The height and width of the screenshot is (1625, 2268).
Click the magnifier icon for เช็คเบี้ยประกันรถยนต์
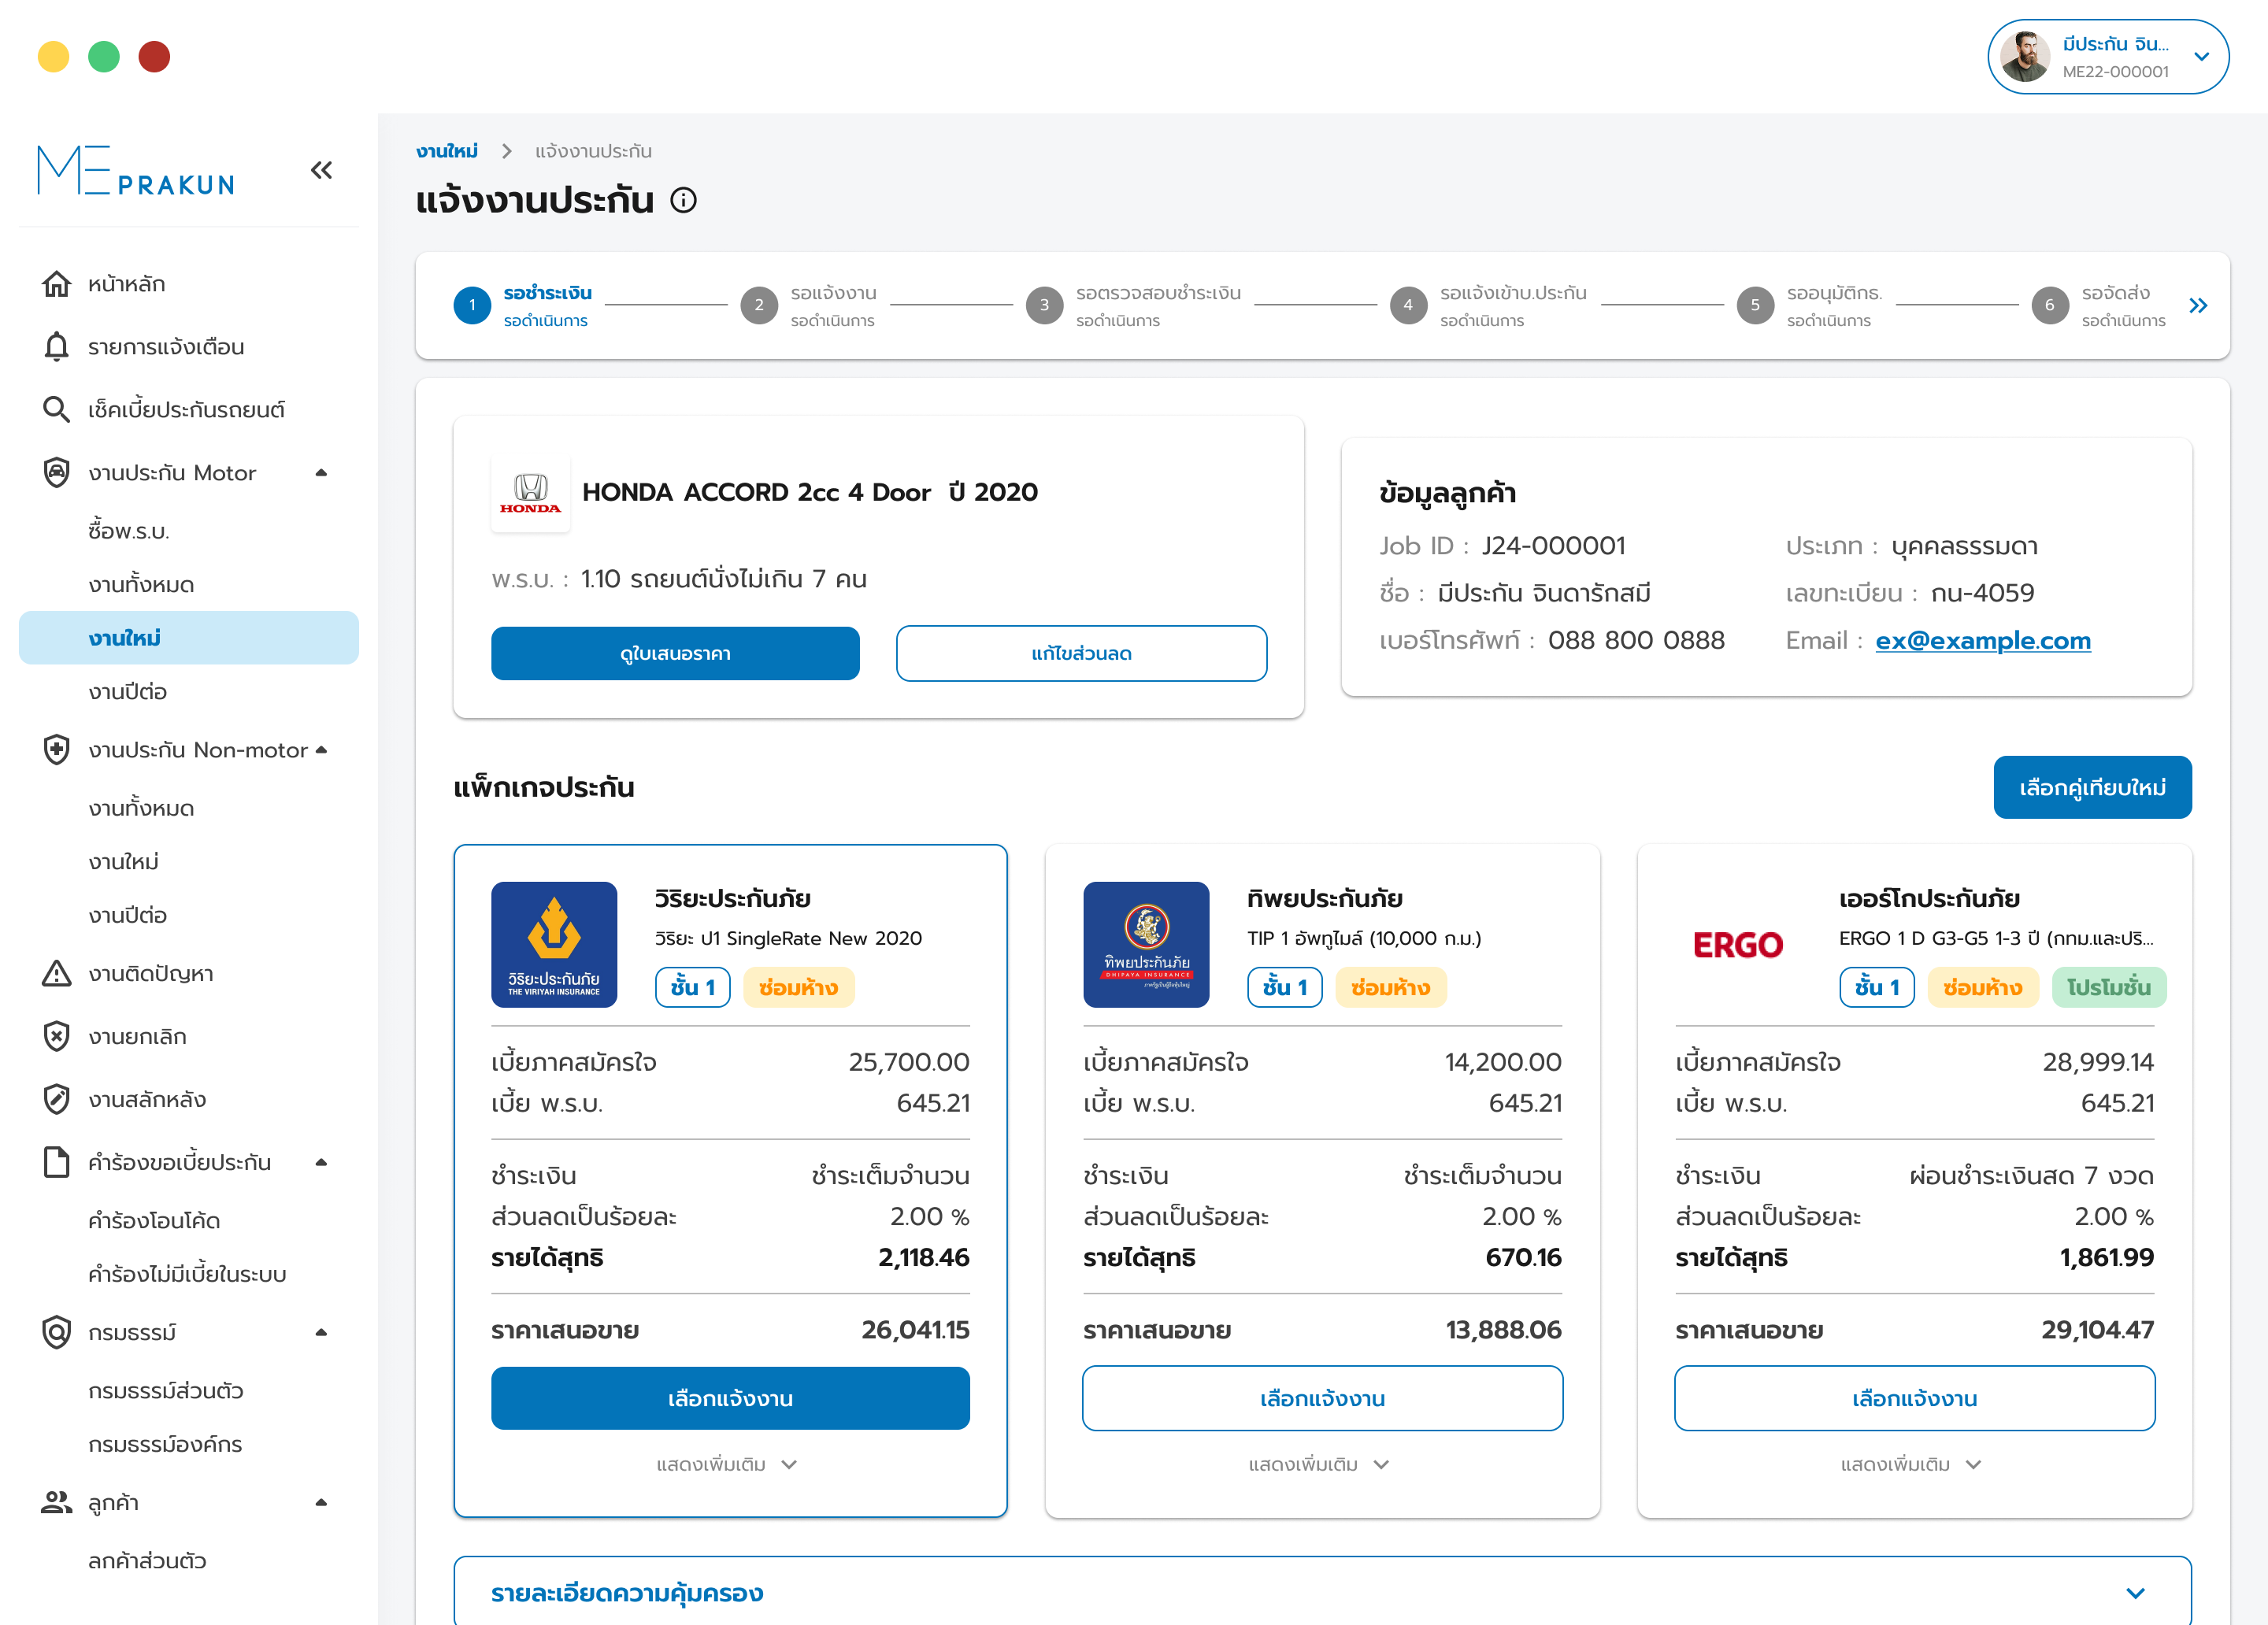coord(56,410)
